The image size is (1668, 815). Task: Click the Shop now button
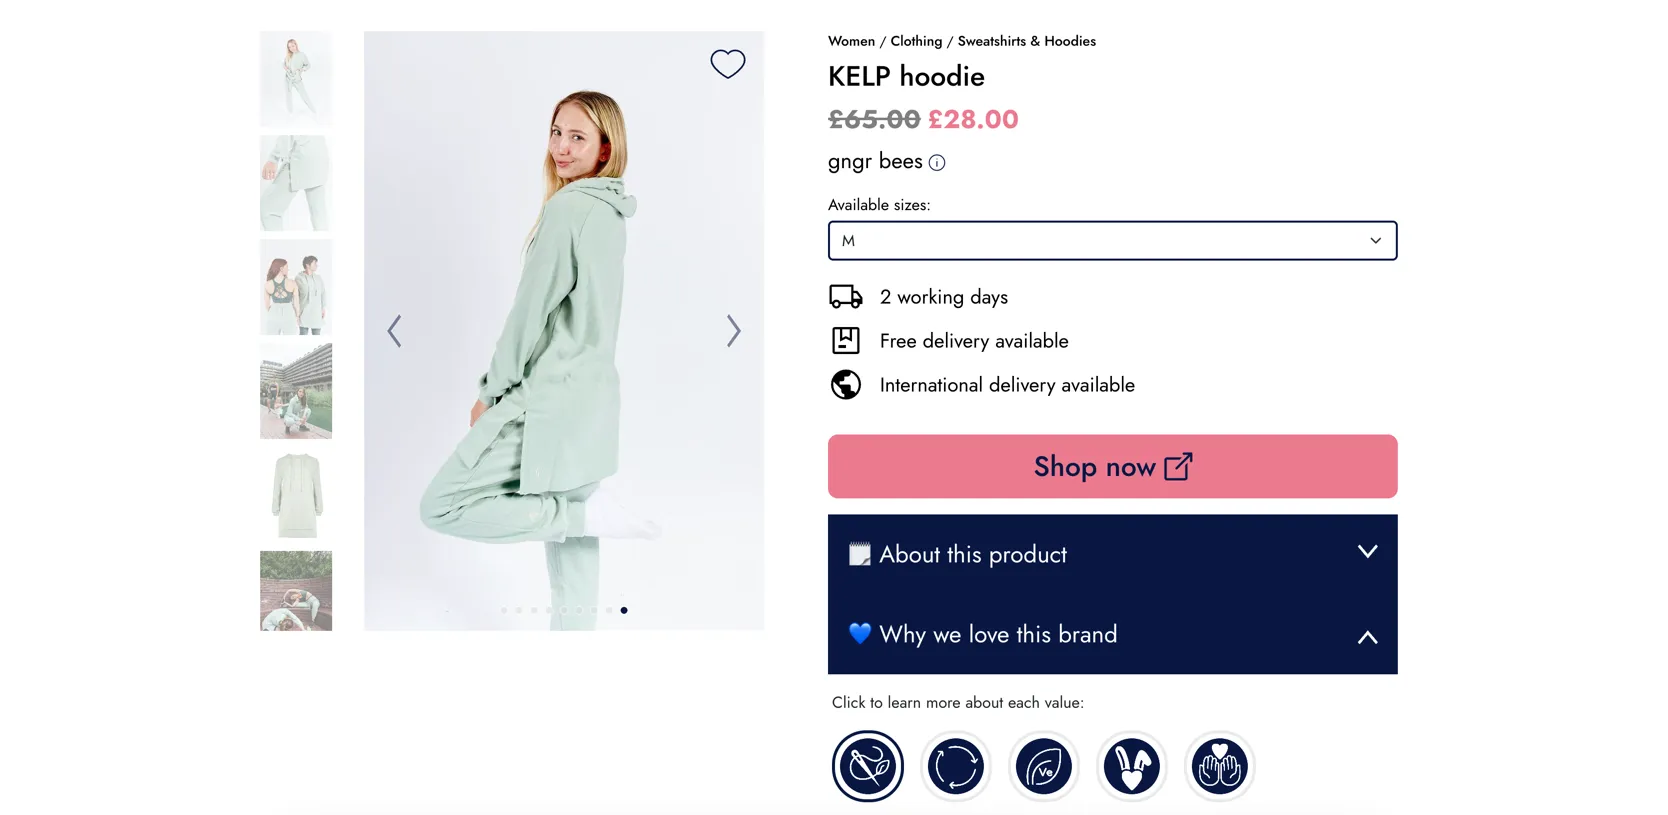coord(1111,466)
